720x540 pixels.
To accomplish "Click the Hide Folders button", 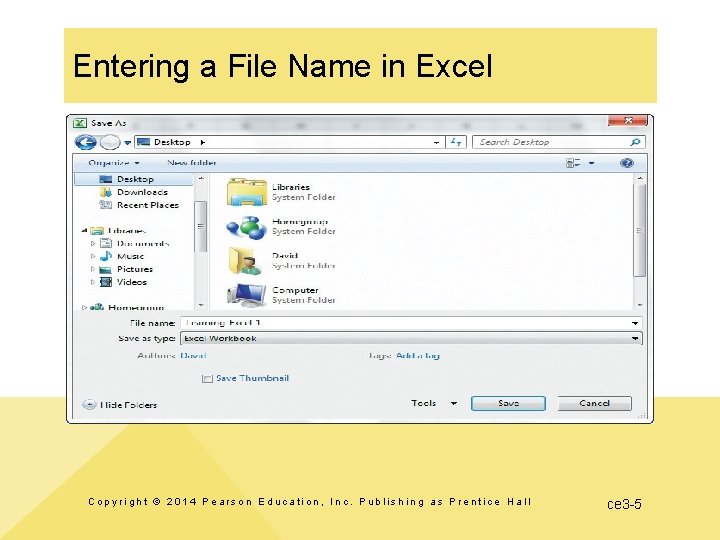I will pyautogui.click(x=120, y=405).
